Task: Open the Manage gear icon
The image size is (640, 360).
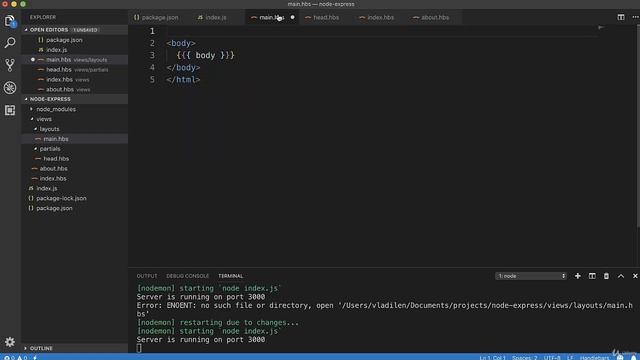Action: (x=10, y=342)
